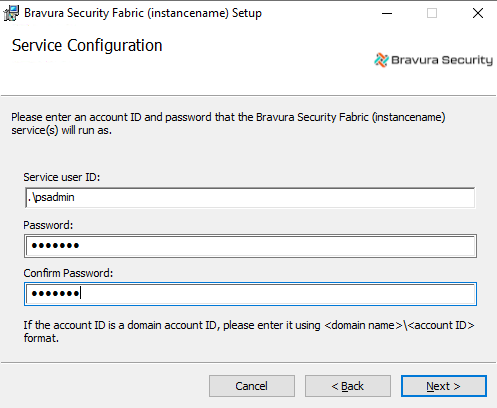This screenshot has height=408, width=497.
Task: Focus the Service user ID field
Action: click(x=250, y=198)
